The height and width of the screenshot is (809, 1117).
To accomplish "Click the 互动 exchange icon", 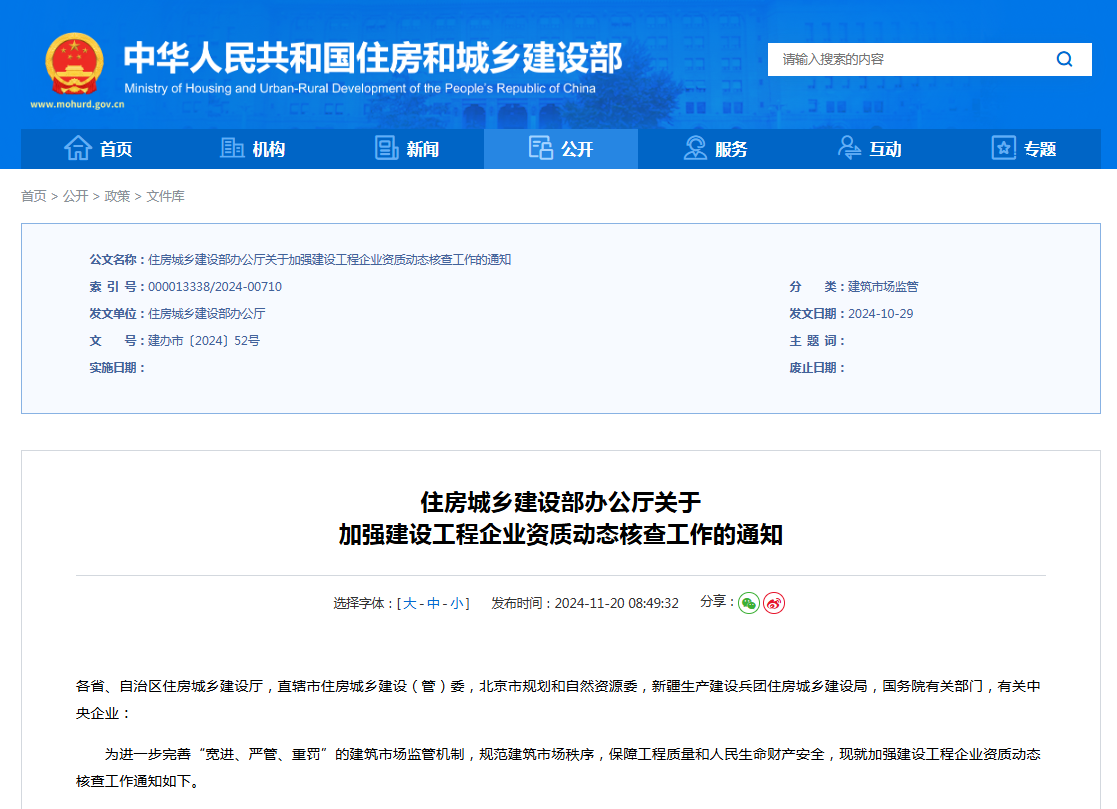I will tap(849, 148).
